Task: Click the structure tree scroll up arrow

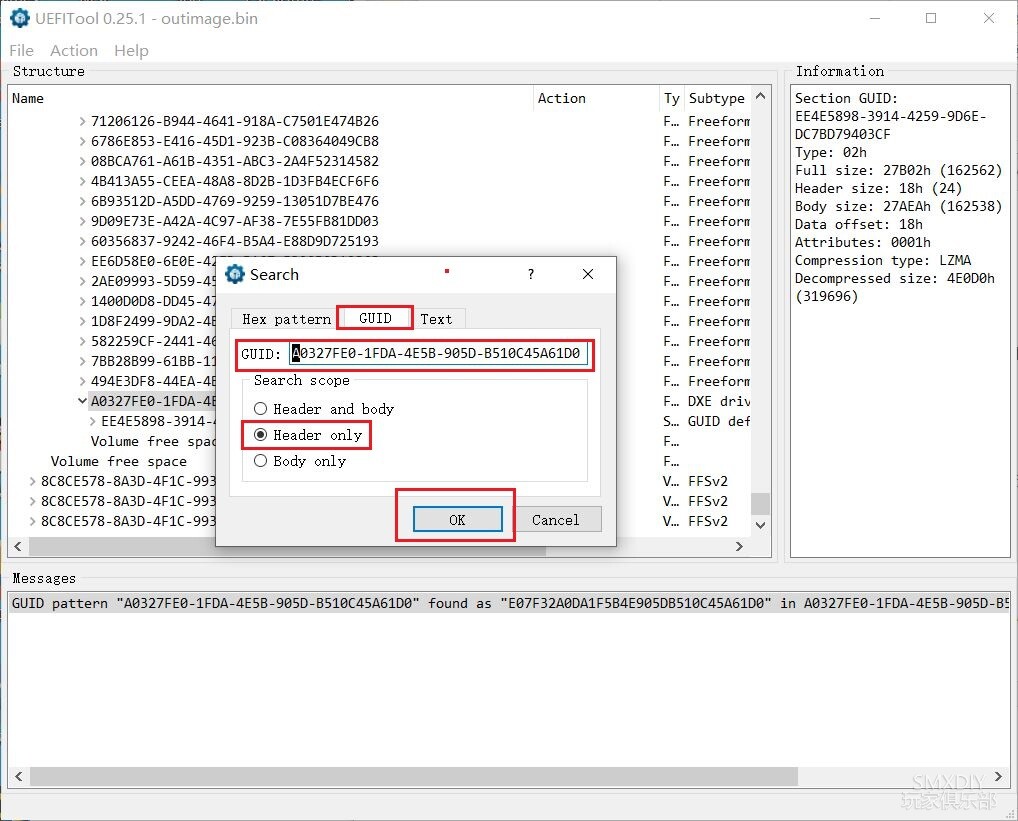Action: (760, 96)
